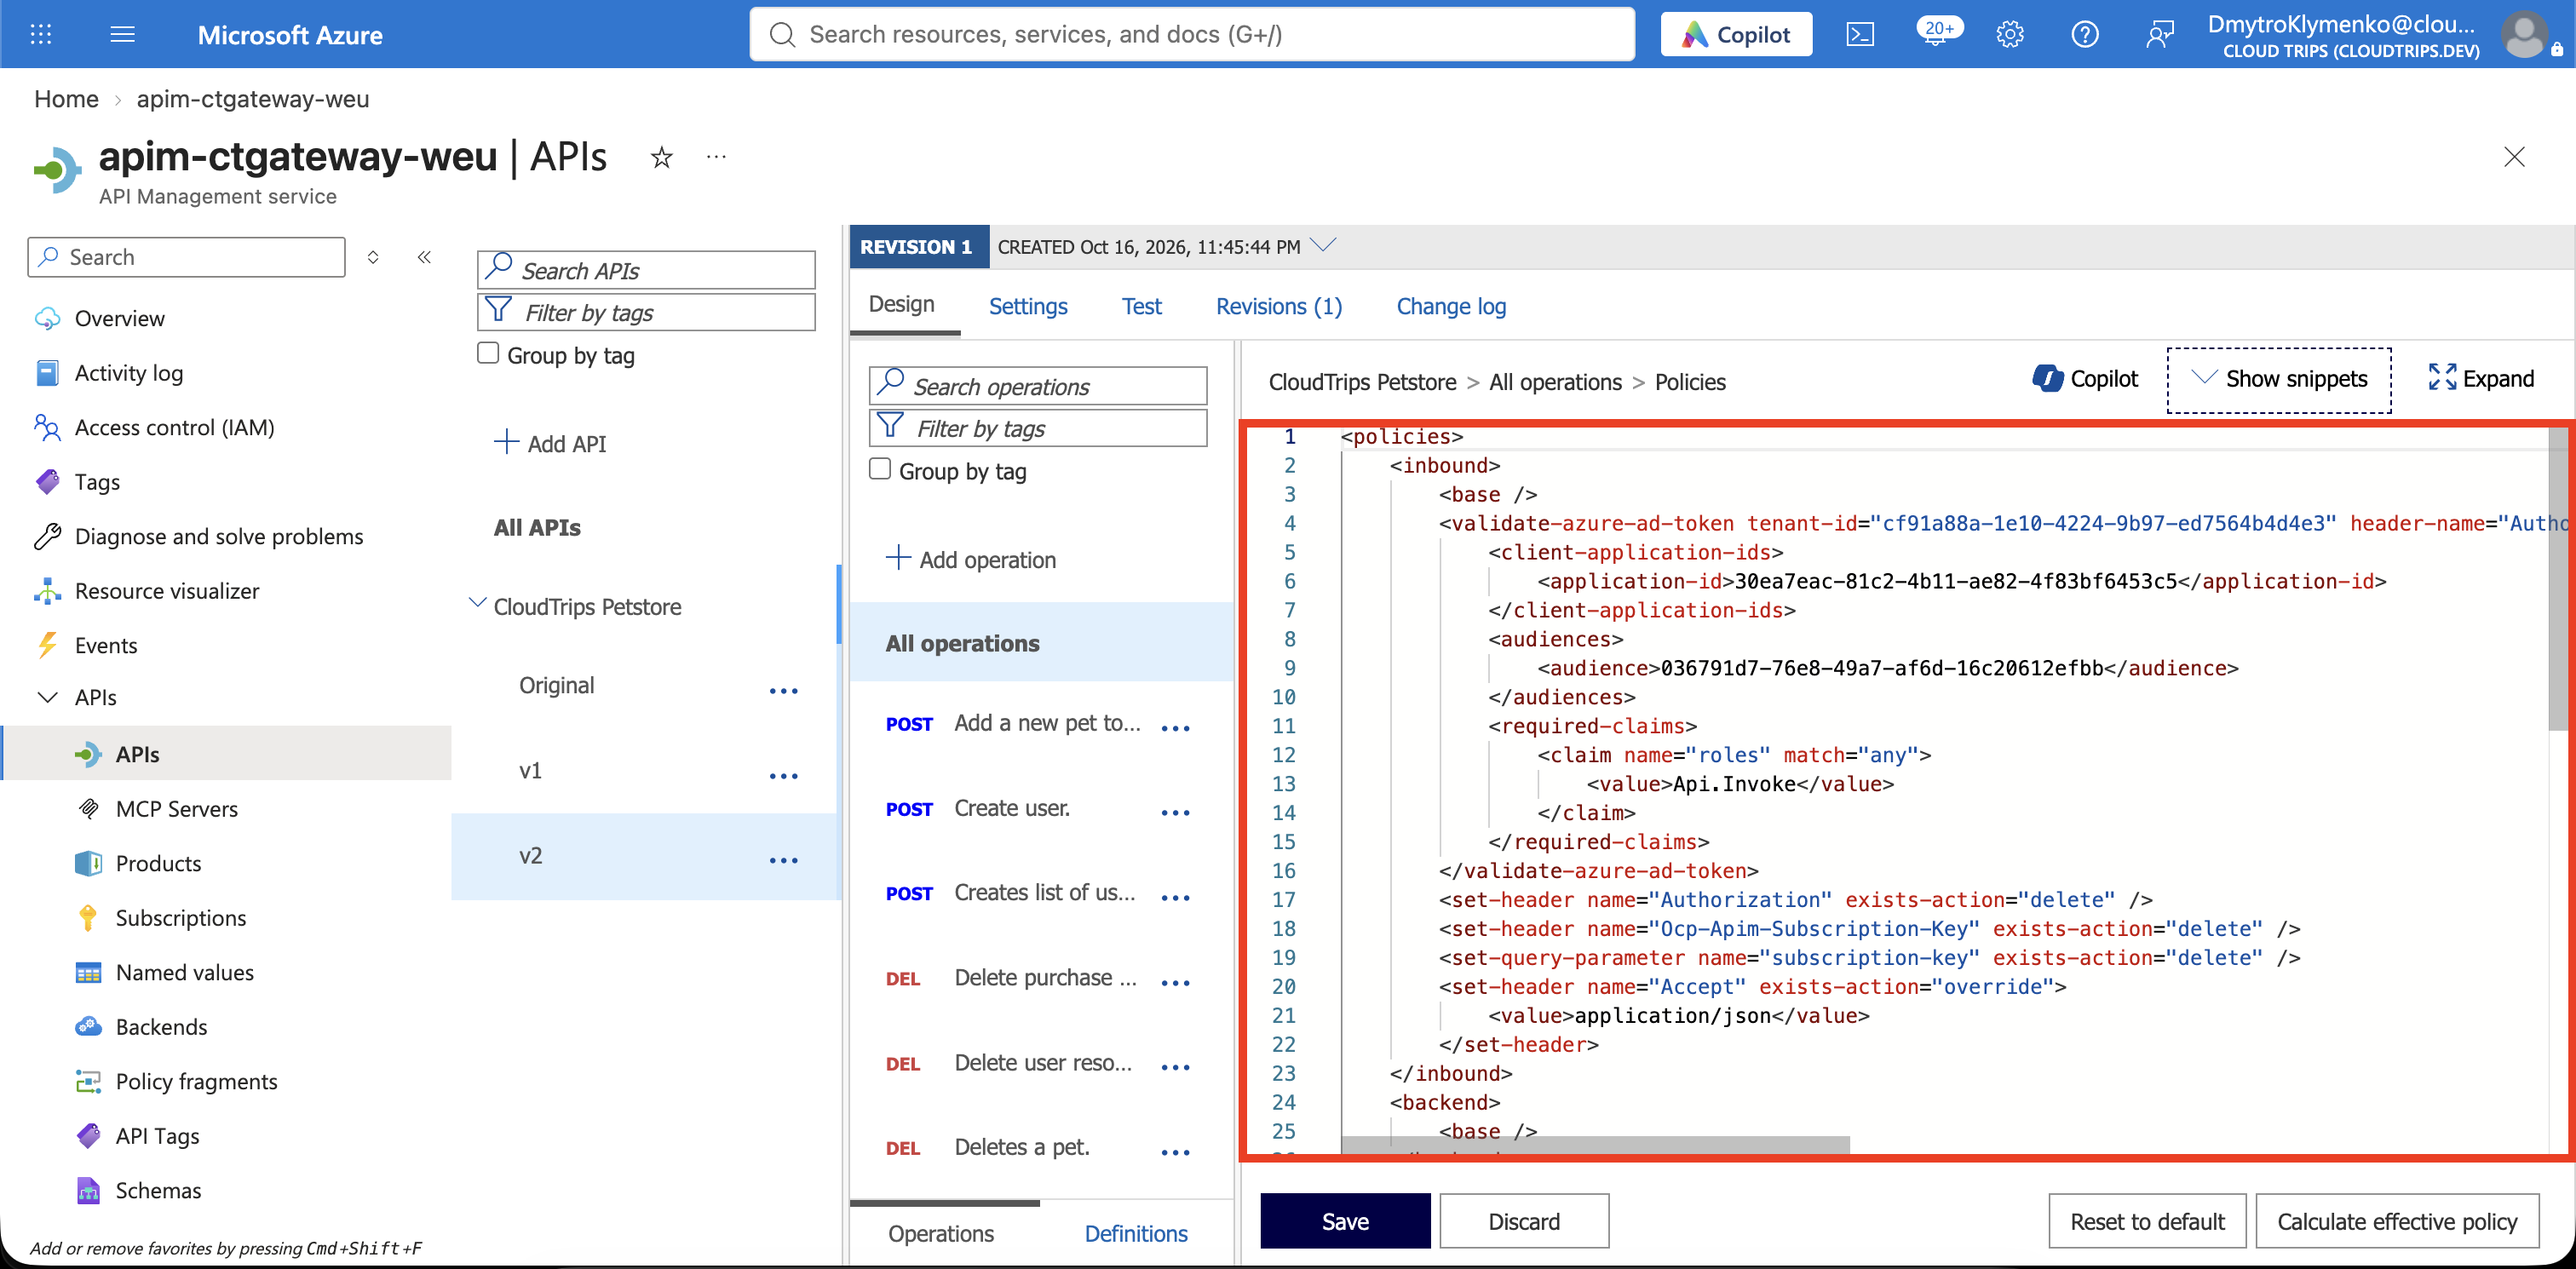Click the code editor horizontal scrollbar
The image size is (2576, 1269).
point(1595,1144)
